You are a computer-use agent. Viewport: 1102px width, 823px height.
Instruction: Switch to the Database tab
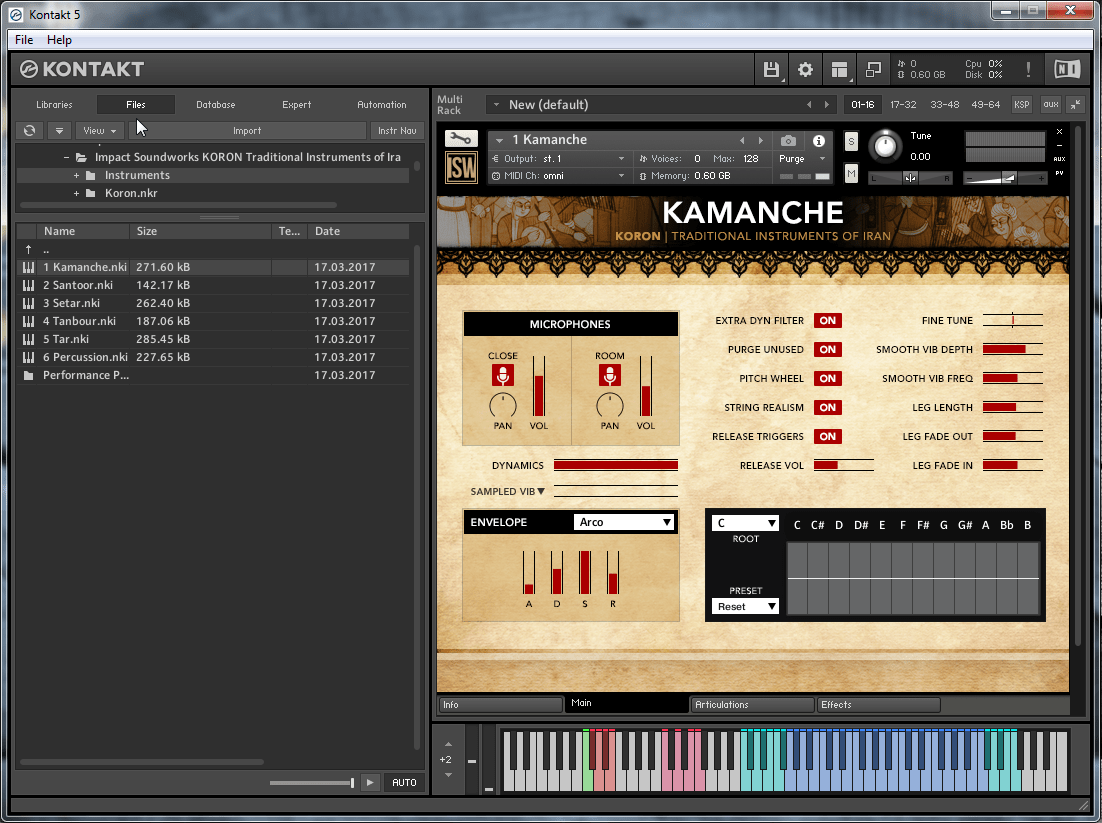click(216, 105)
